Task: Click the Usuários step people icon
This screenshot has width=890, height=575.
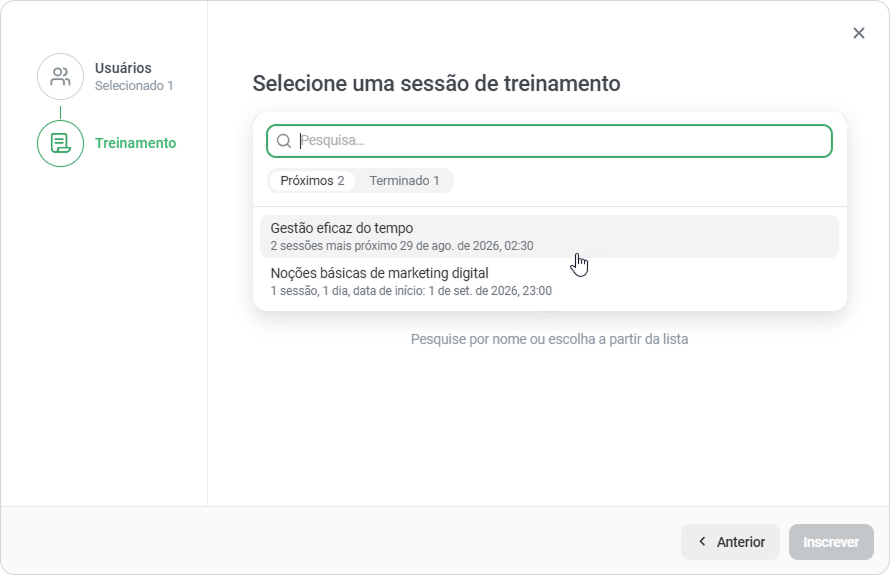Action: point(60,77)
